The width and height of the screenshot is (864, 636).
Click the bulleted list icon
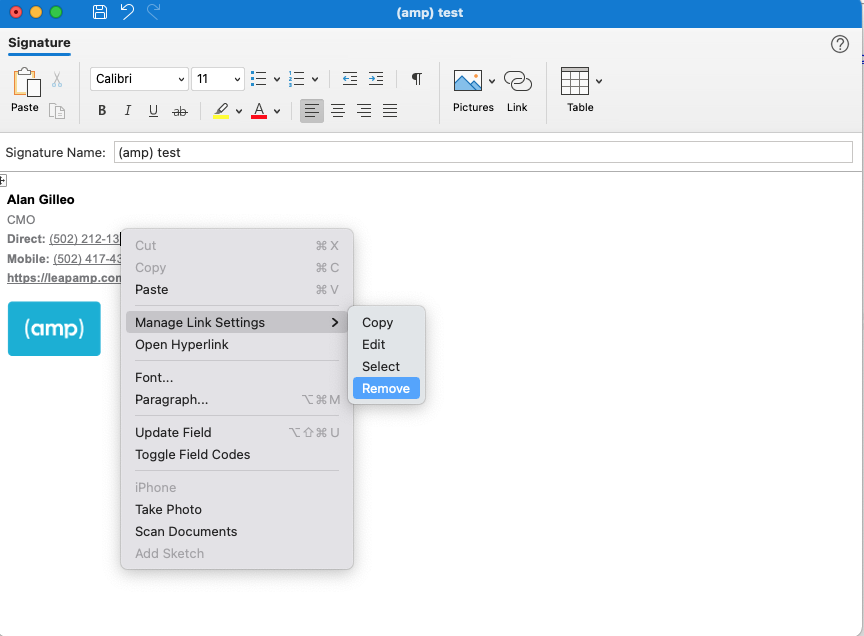pos(258,79)
